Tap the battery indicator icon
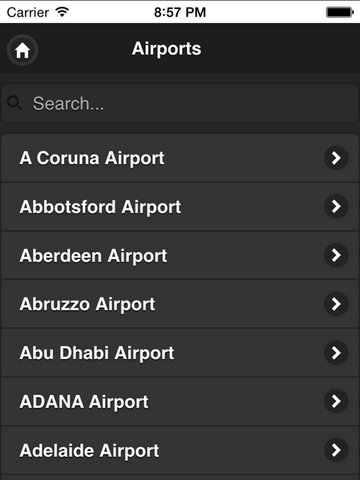The width and height of the screenshot is (360, 480). point(340,12)
